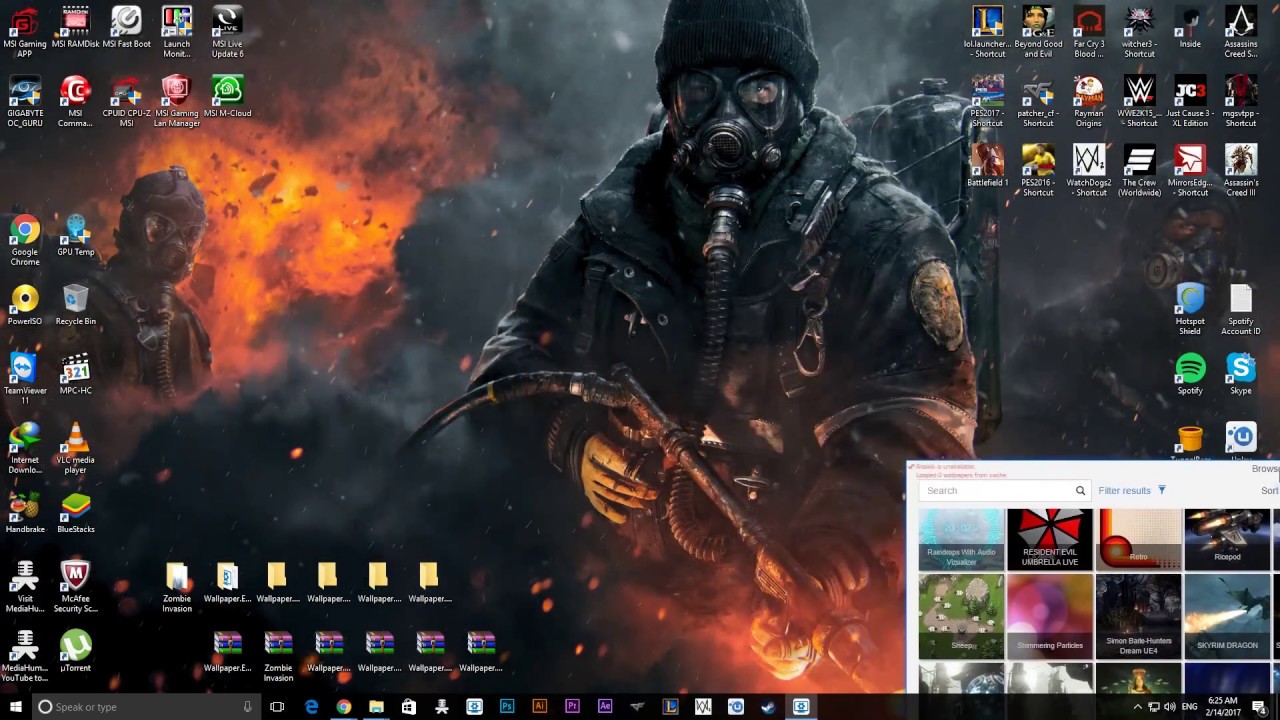Select Simon Barle-Hunters Dream UE4 wallpaper
Screen dimensions: 1280x720
[1138, 616]
